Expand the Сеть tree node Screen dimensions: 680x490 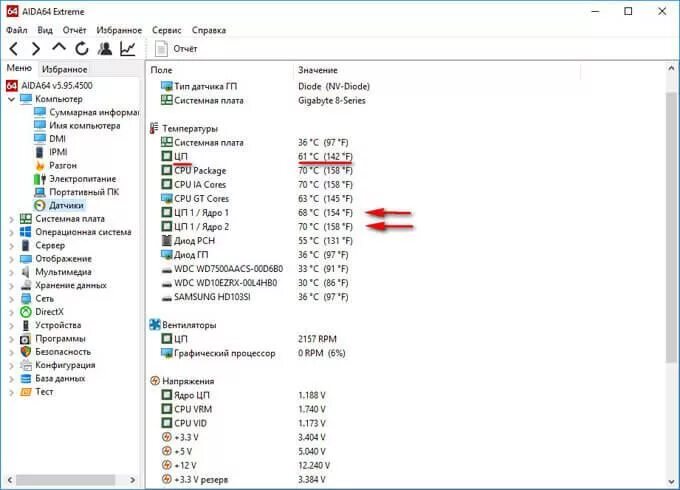pyautogui.click(x=11, y=299)
